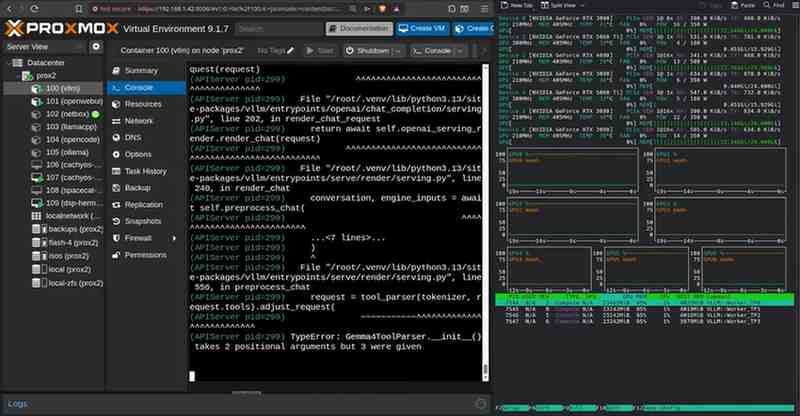Open the Split View dropdown arrow
The image size is (800, 416).
click(x=582, y=5)
